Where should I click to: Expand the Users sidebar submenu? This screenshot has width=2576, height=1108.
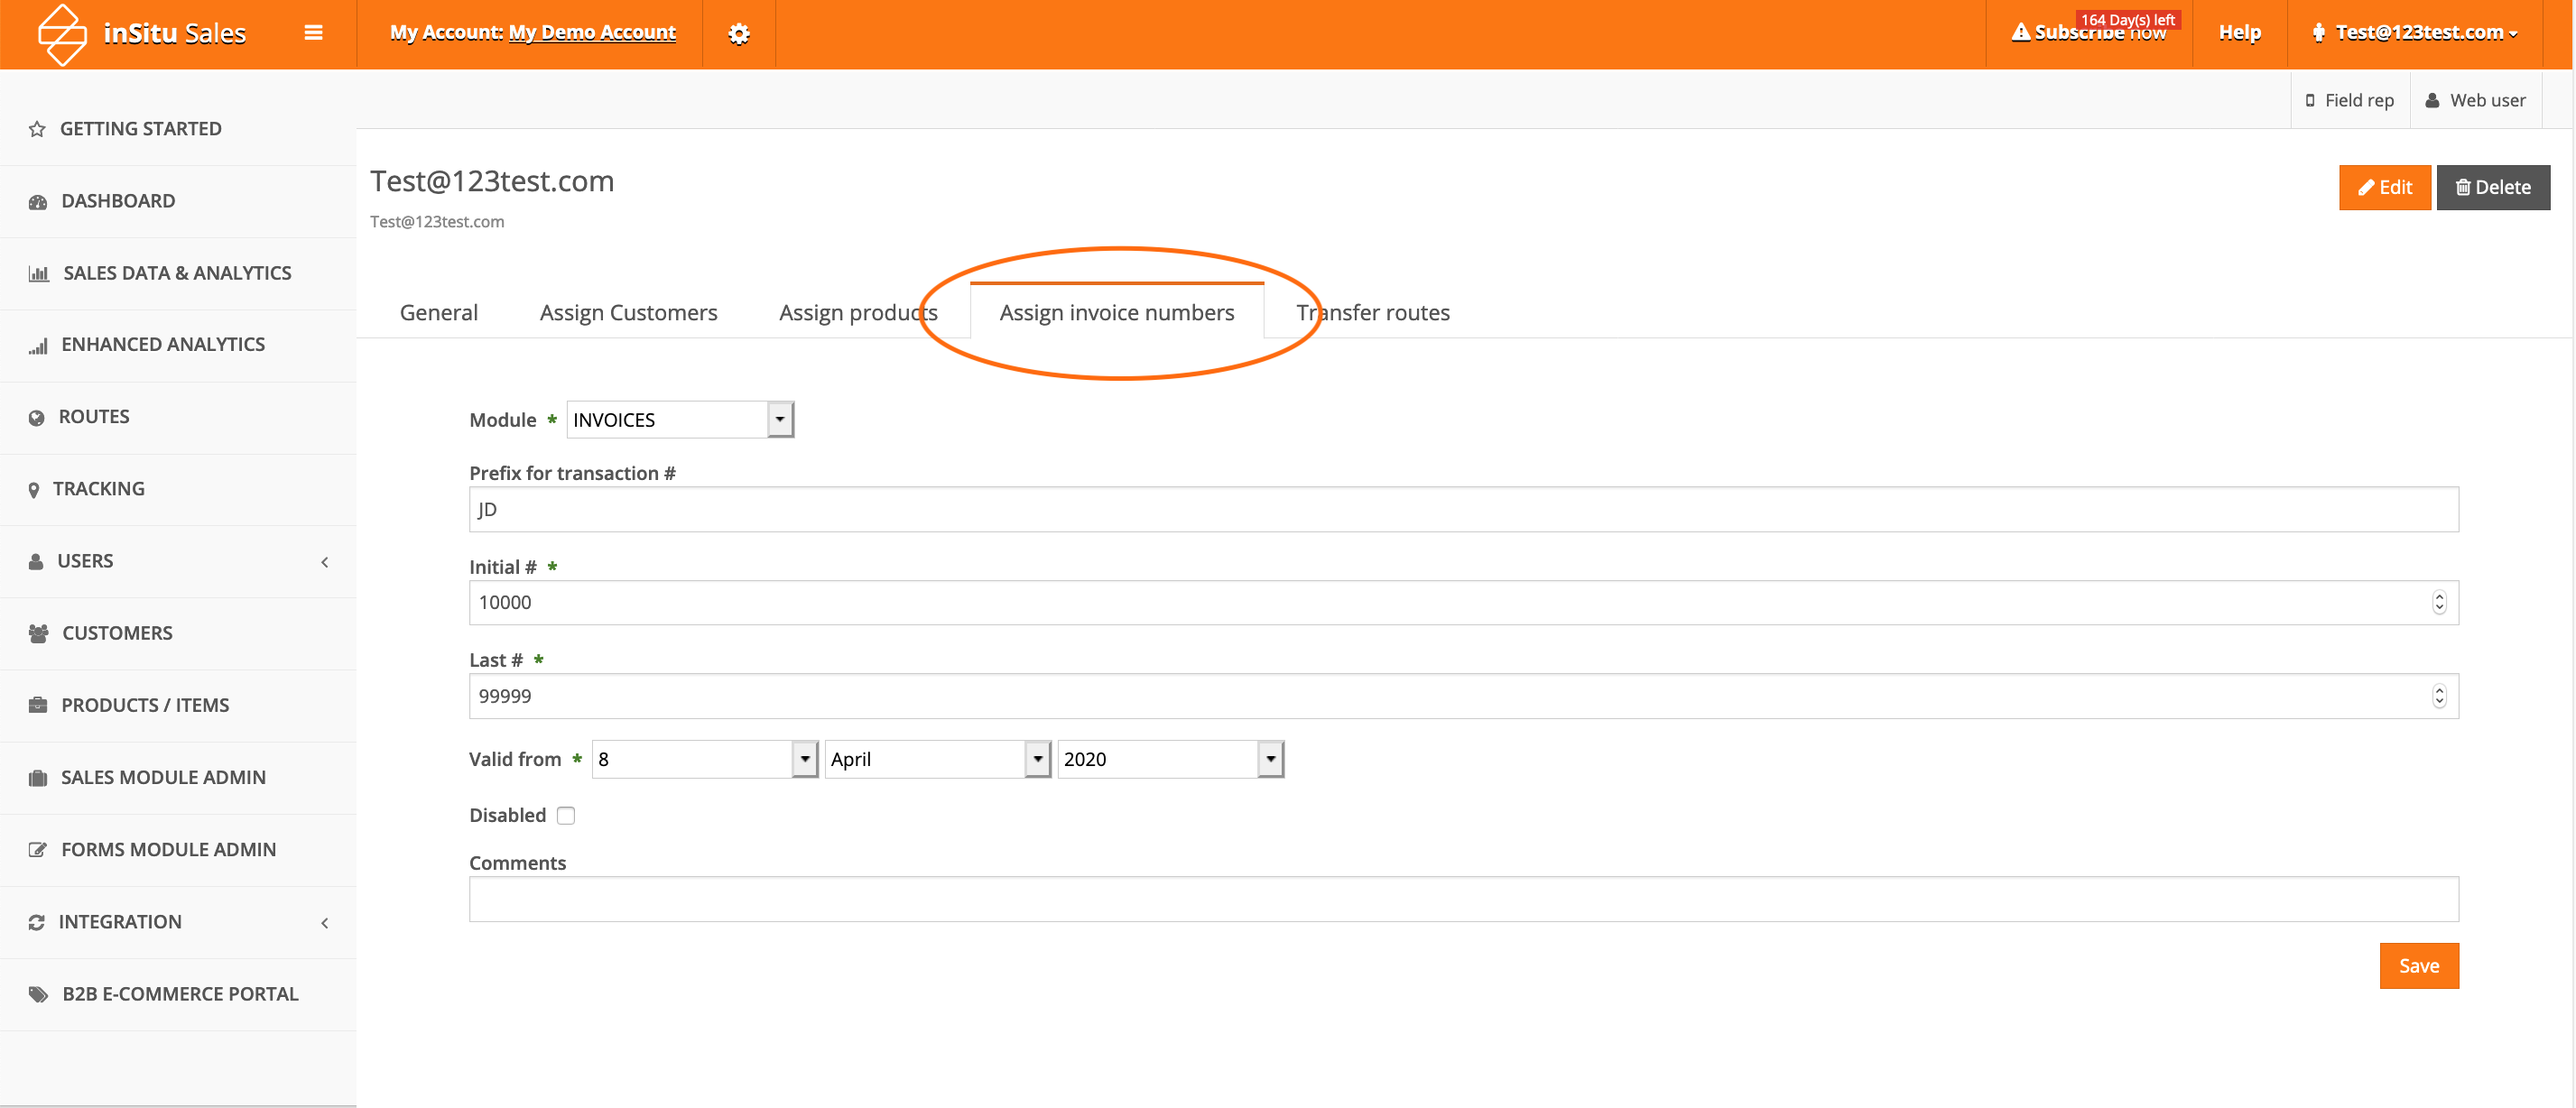tap(324, 561)
